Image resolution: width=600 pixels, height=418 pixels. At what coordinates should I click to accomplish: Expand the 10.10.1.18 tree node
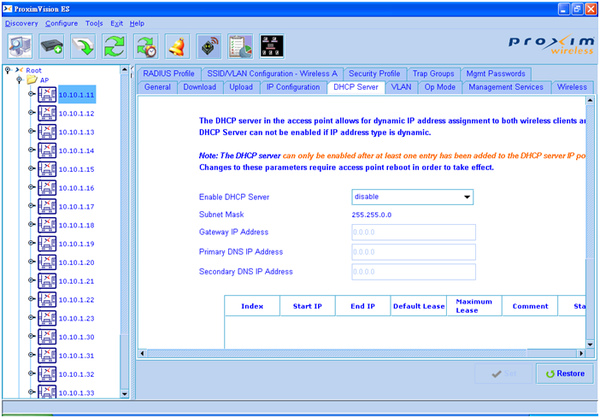coord(31,224)
